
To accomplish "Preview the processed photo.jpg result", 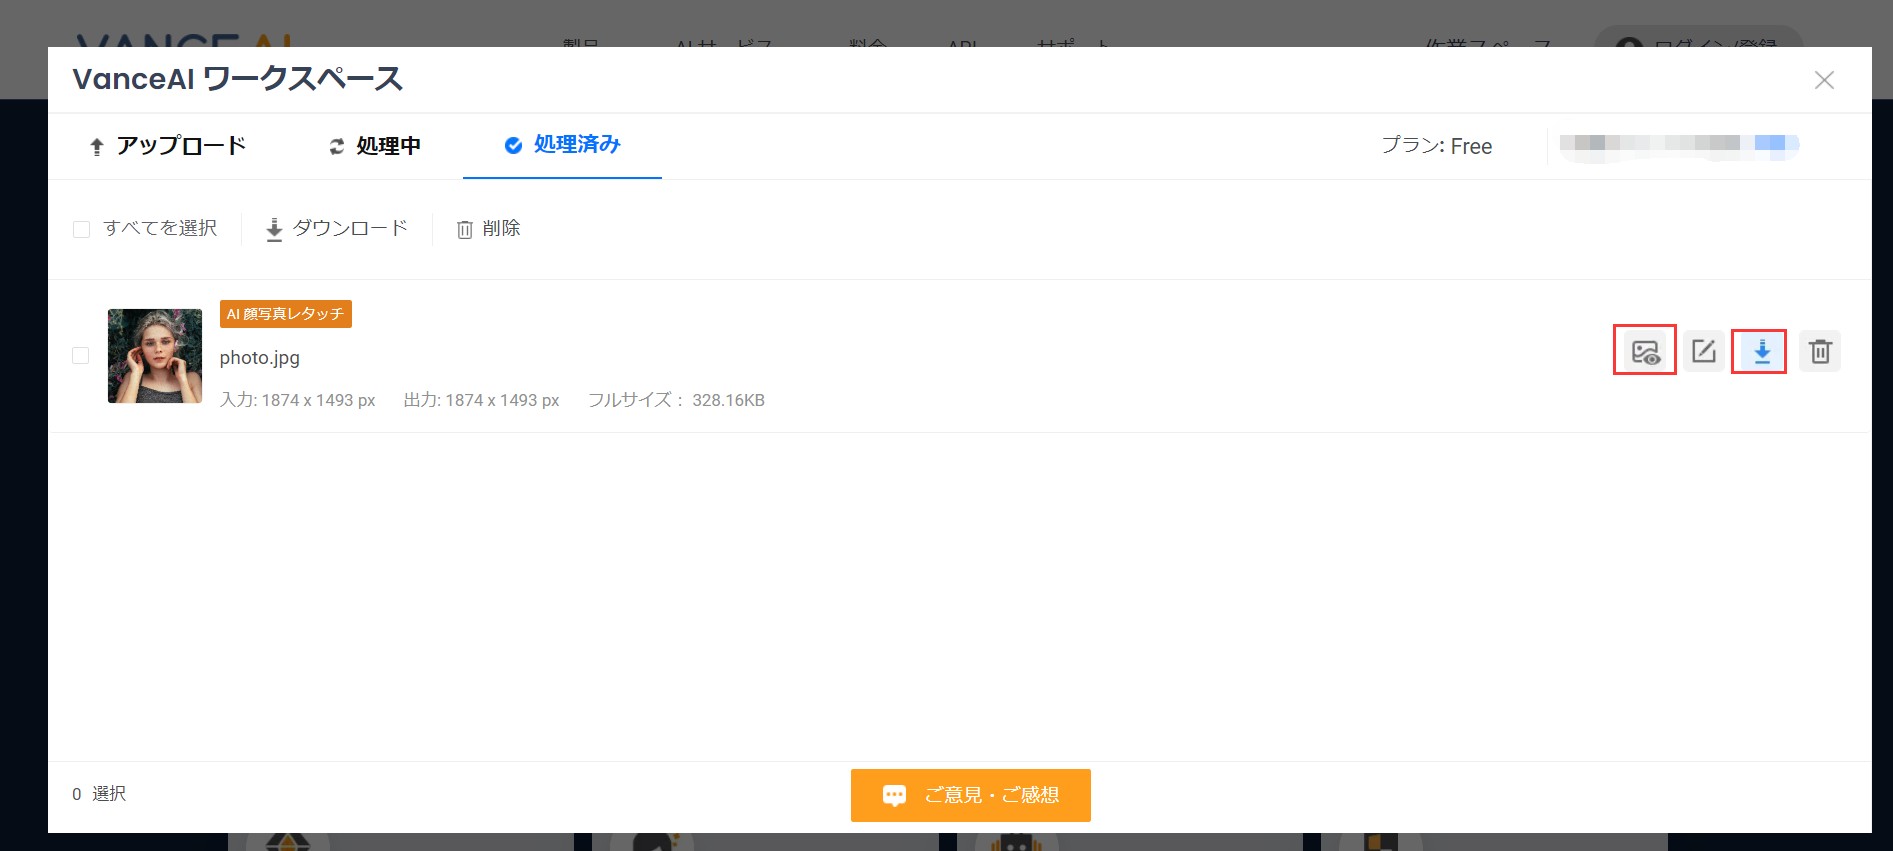I will [1644, 351].
